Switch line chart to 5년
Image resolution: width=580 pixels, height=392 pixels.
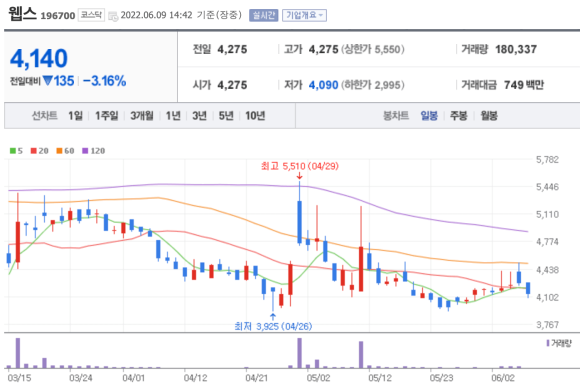click(226, 116)
